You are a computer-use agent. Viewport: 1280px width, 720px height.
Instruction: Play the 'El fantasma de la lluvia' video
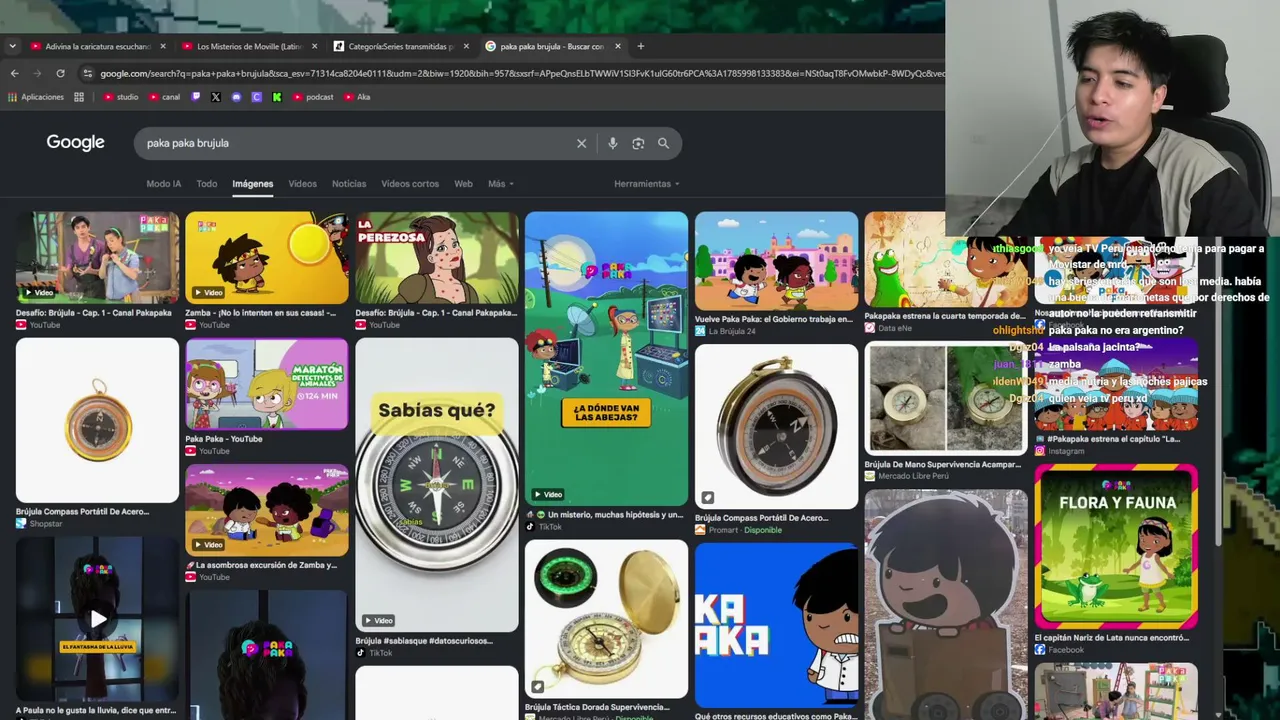tap(98, 619)
